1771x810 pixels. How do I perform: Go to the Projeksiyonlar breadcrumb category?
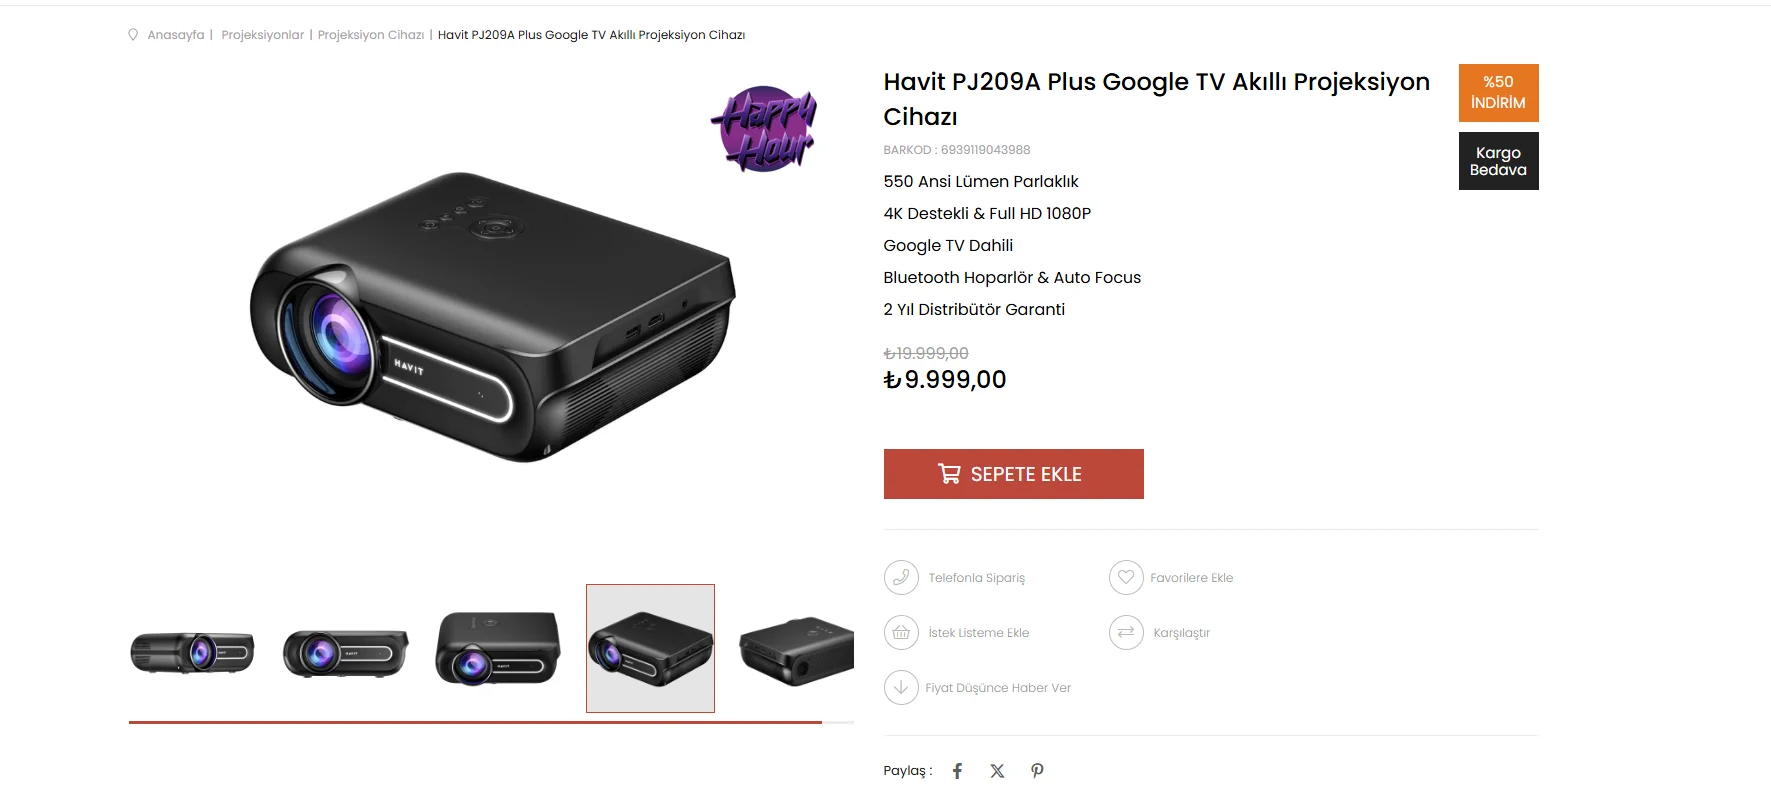[262, 35]
